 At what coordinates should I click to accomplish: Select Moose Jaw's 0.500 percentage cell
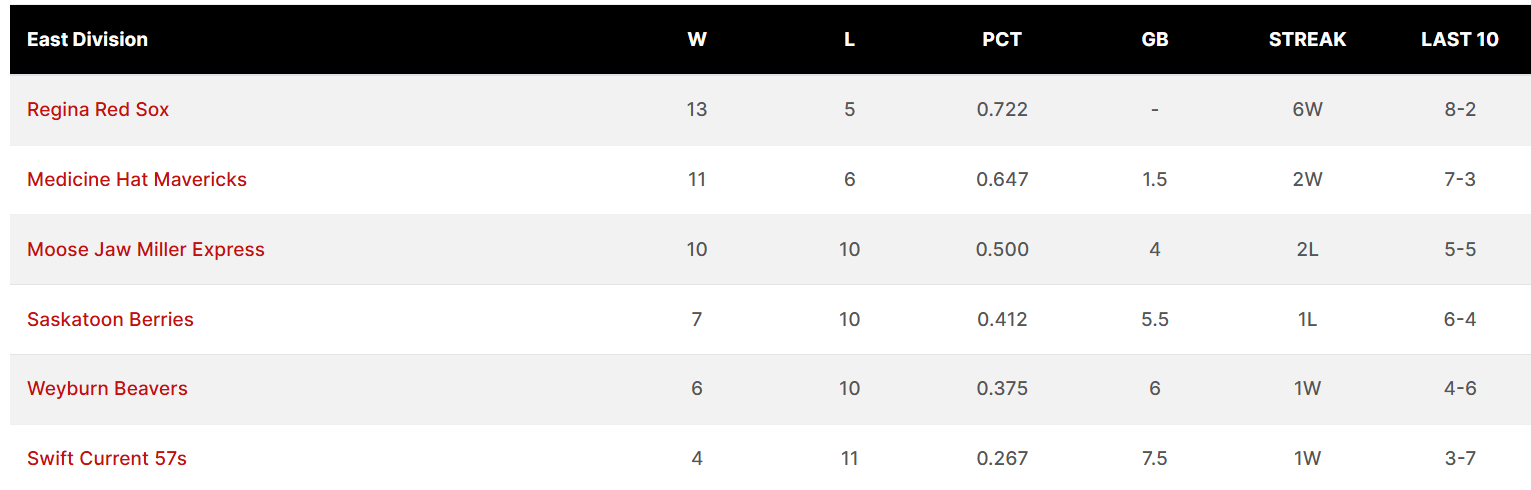pyautogui.click(x=1002, y=250)
